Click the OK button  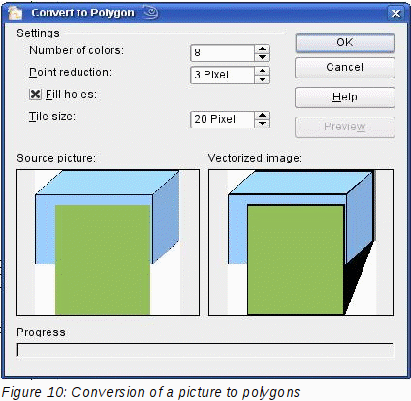click(x=345, y=43)
